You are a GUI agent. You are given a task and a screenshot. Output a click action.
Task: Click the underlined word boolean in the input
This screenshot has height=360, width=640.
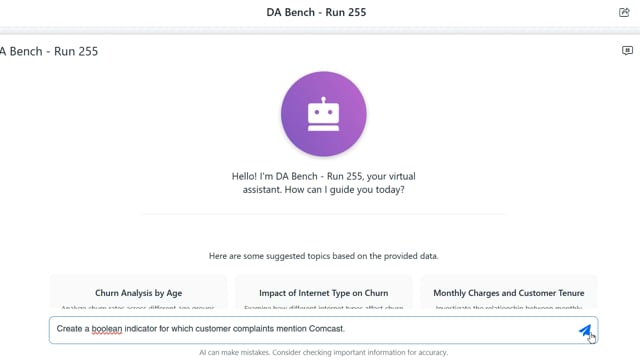coord(107,329)
